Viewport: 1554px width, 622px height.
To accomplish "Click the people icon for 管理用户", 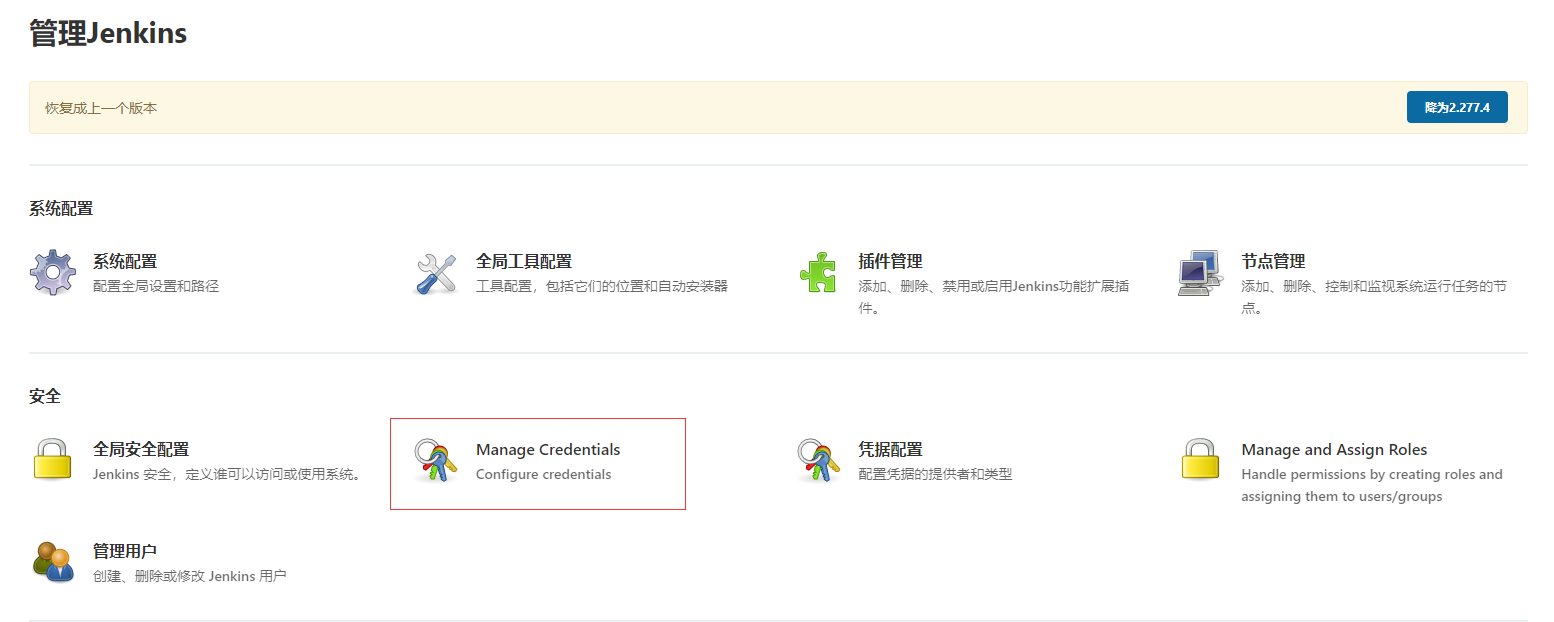I will coord(53,562).
